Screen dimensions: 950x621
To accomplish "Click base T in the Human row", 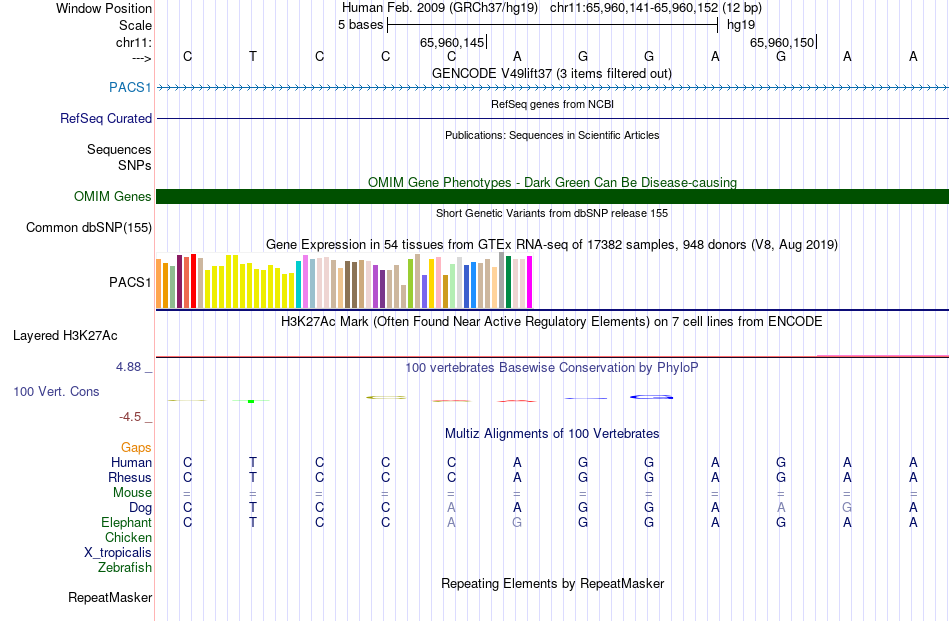I will [x=253, y=462].
